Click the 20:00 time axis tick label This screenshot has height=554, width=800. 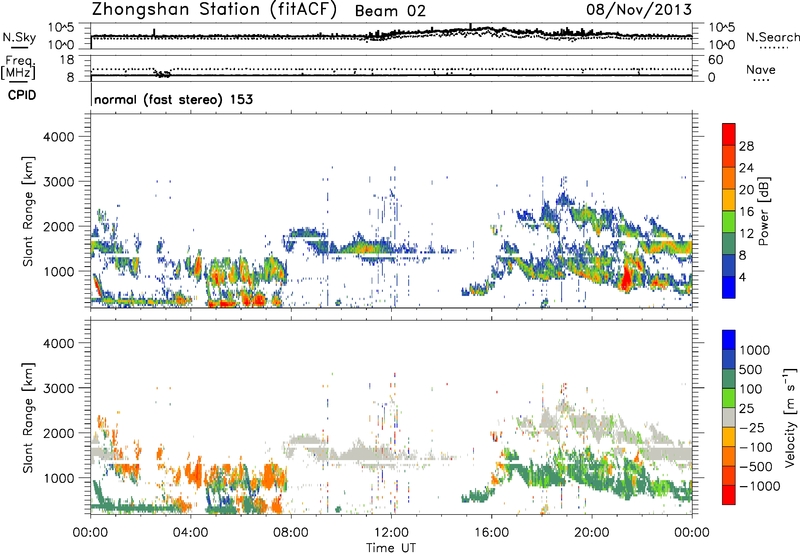(x=591, y=533)
